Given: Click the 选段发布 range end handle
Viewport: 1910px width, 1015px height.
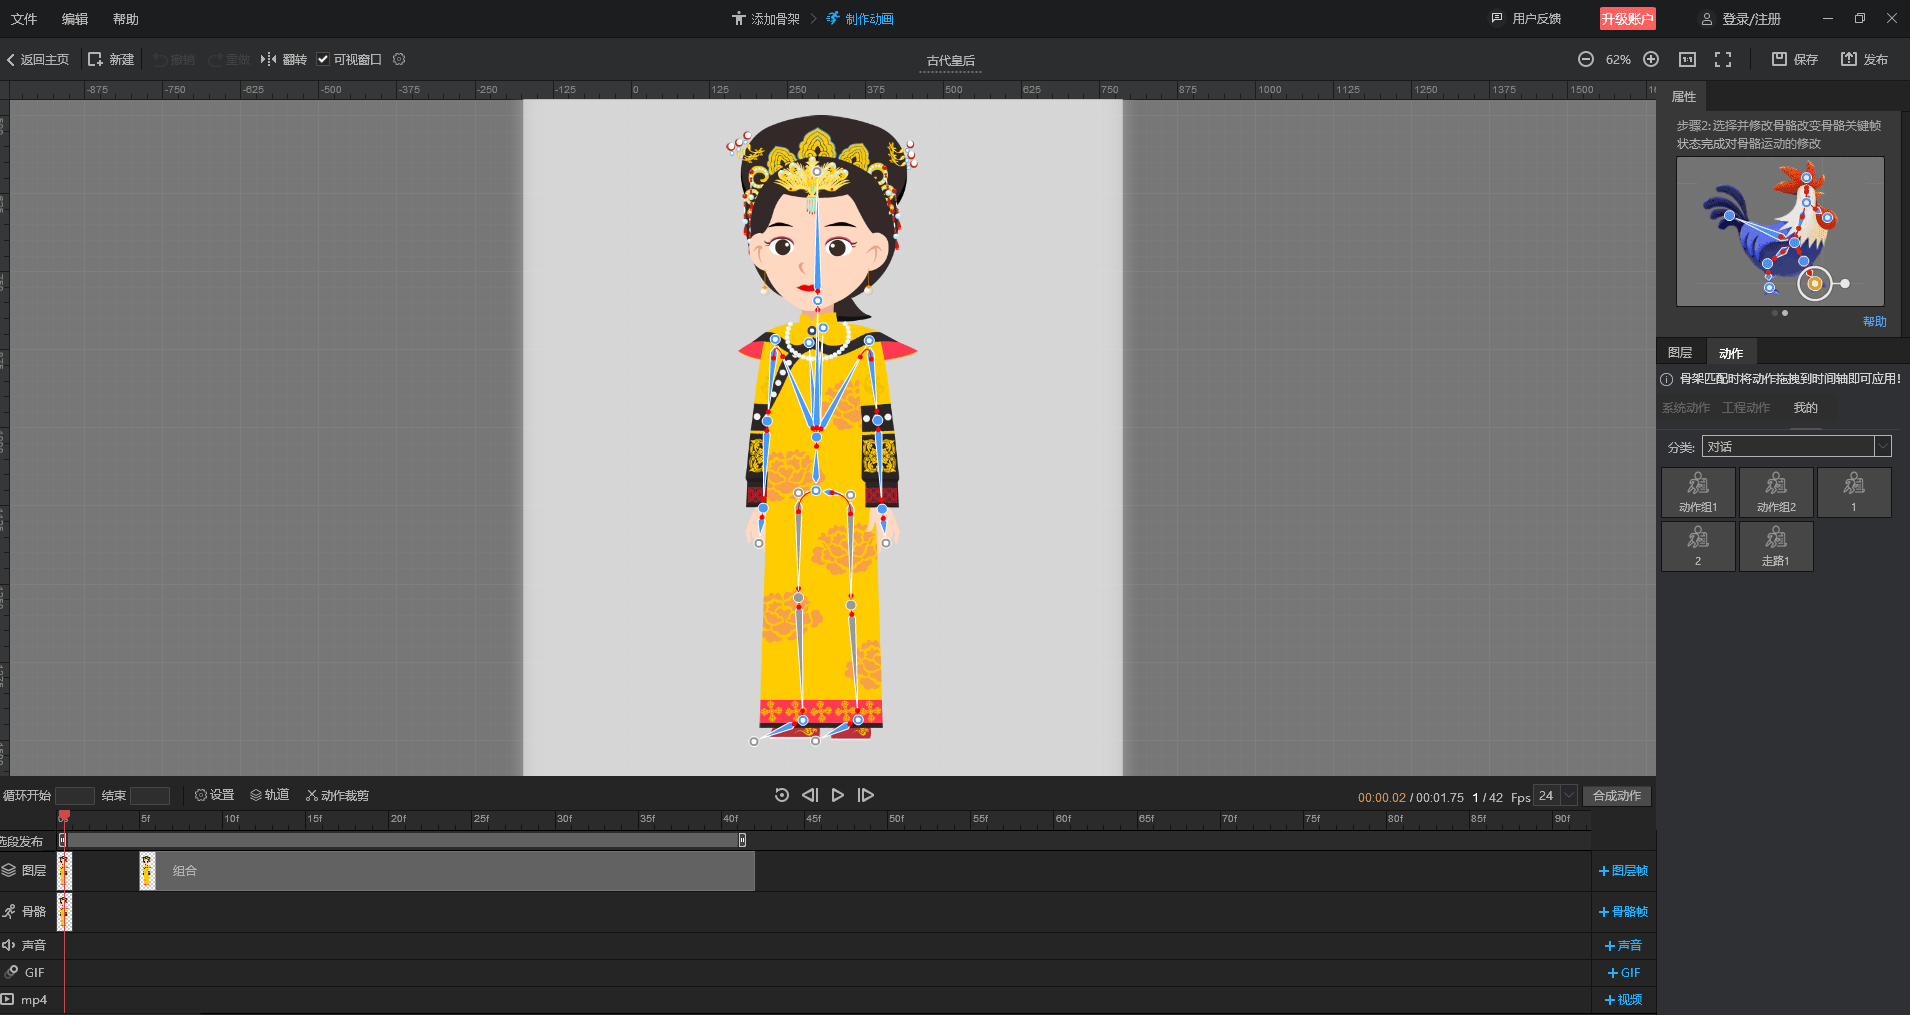Looking at the screenshot, I should tap(742, 840).
